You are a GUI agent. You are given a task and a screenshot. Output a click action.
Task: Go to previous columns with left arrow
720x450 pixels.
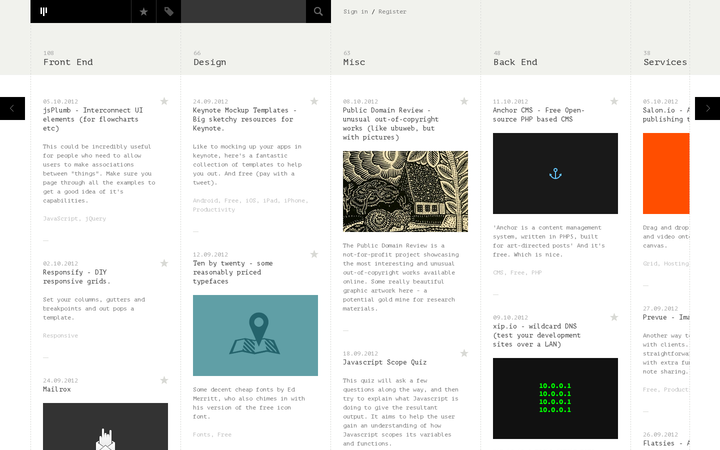(x=12, y=108)
